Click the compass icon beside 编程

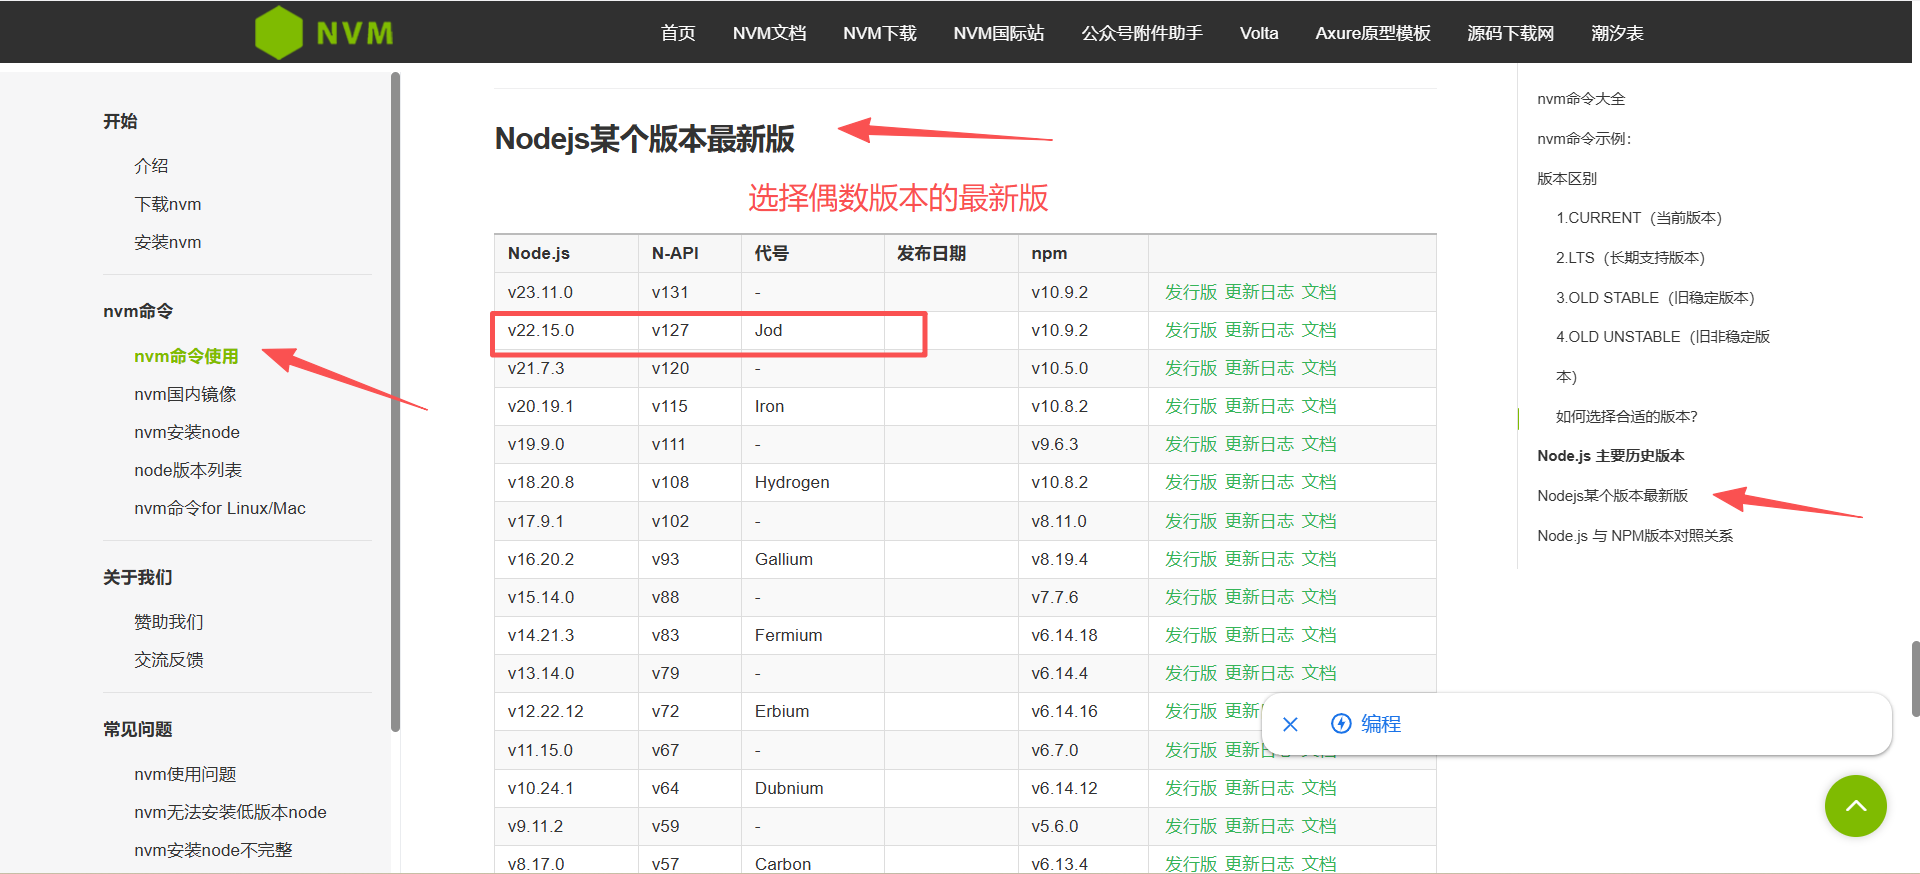tap(1341, 723)
